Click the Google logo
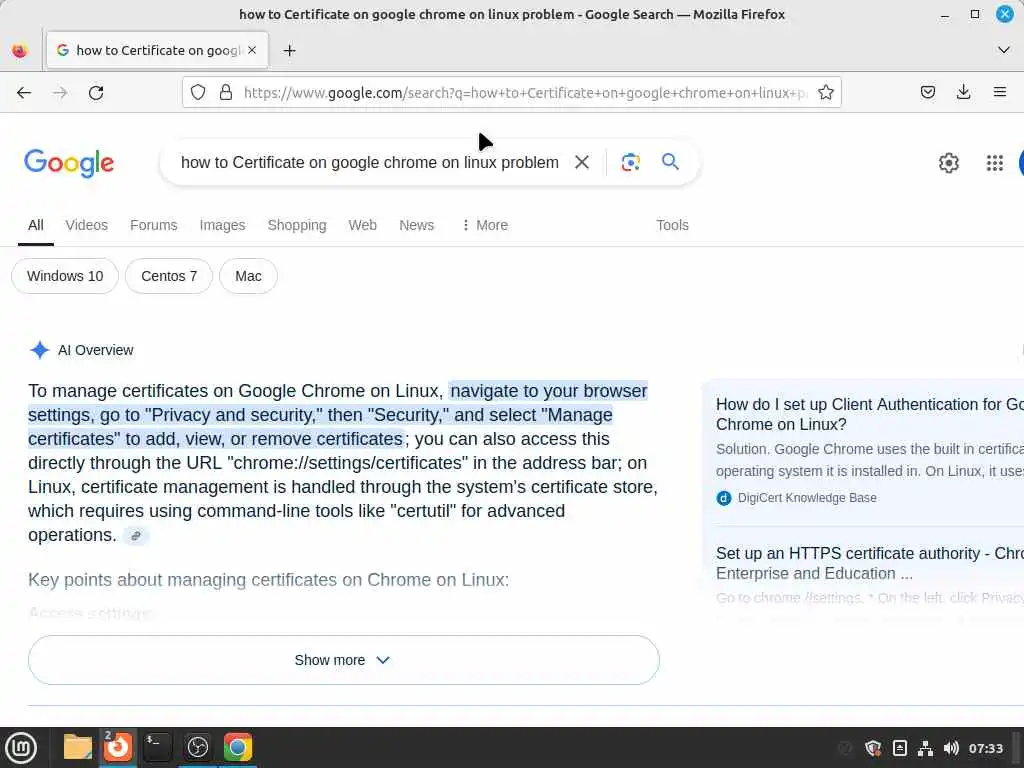 (x=69, y=163)
